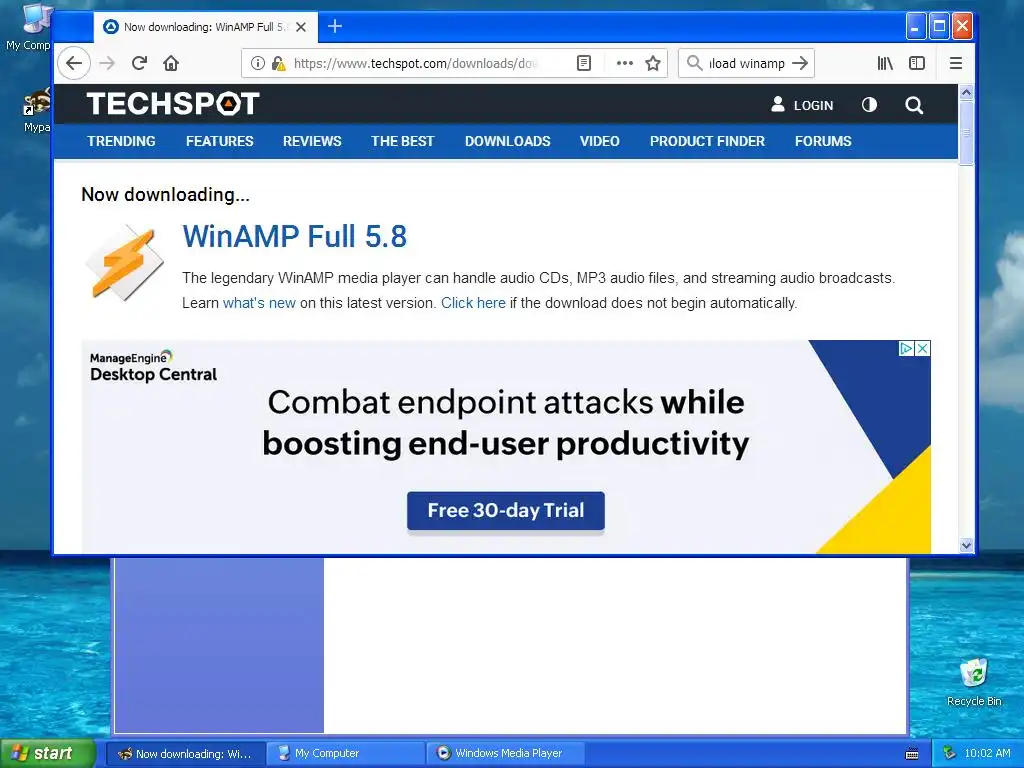Visit the FORUMS section
The height and width of the screenshot is (768, 1024).
click(823, 141)
